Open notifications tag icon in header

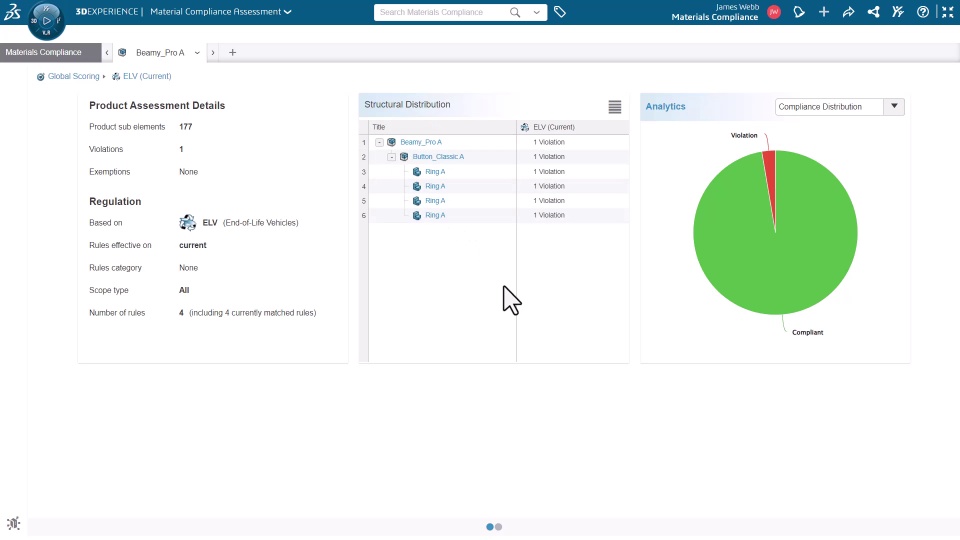[x=799, y=12]
